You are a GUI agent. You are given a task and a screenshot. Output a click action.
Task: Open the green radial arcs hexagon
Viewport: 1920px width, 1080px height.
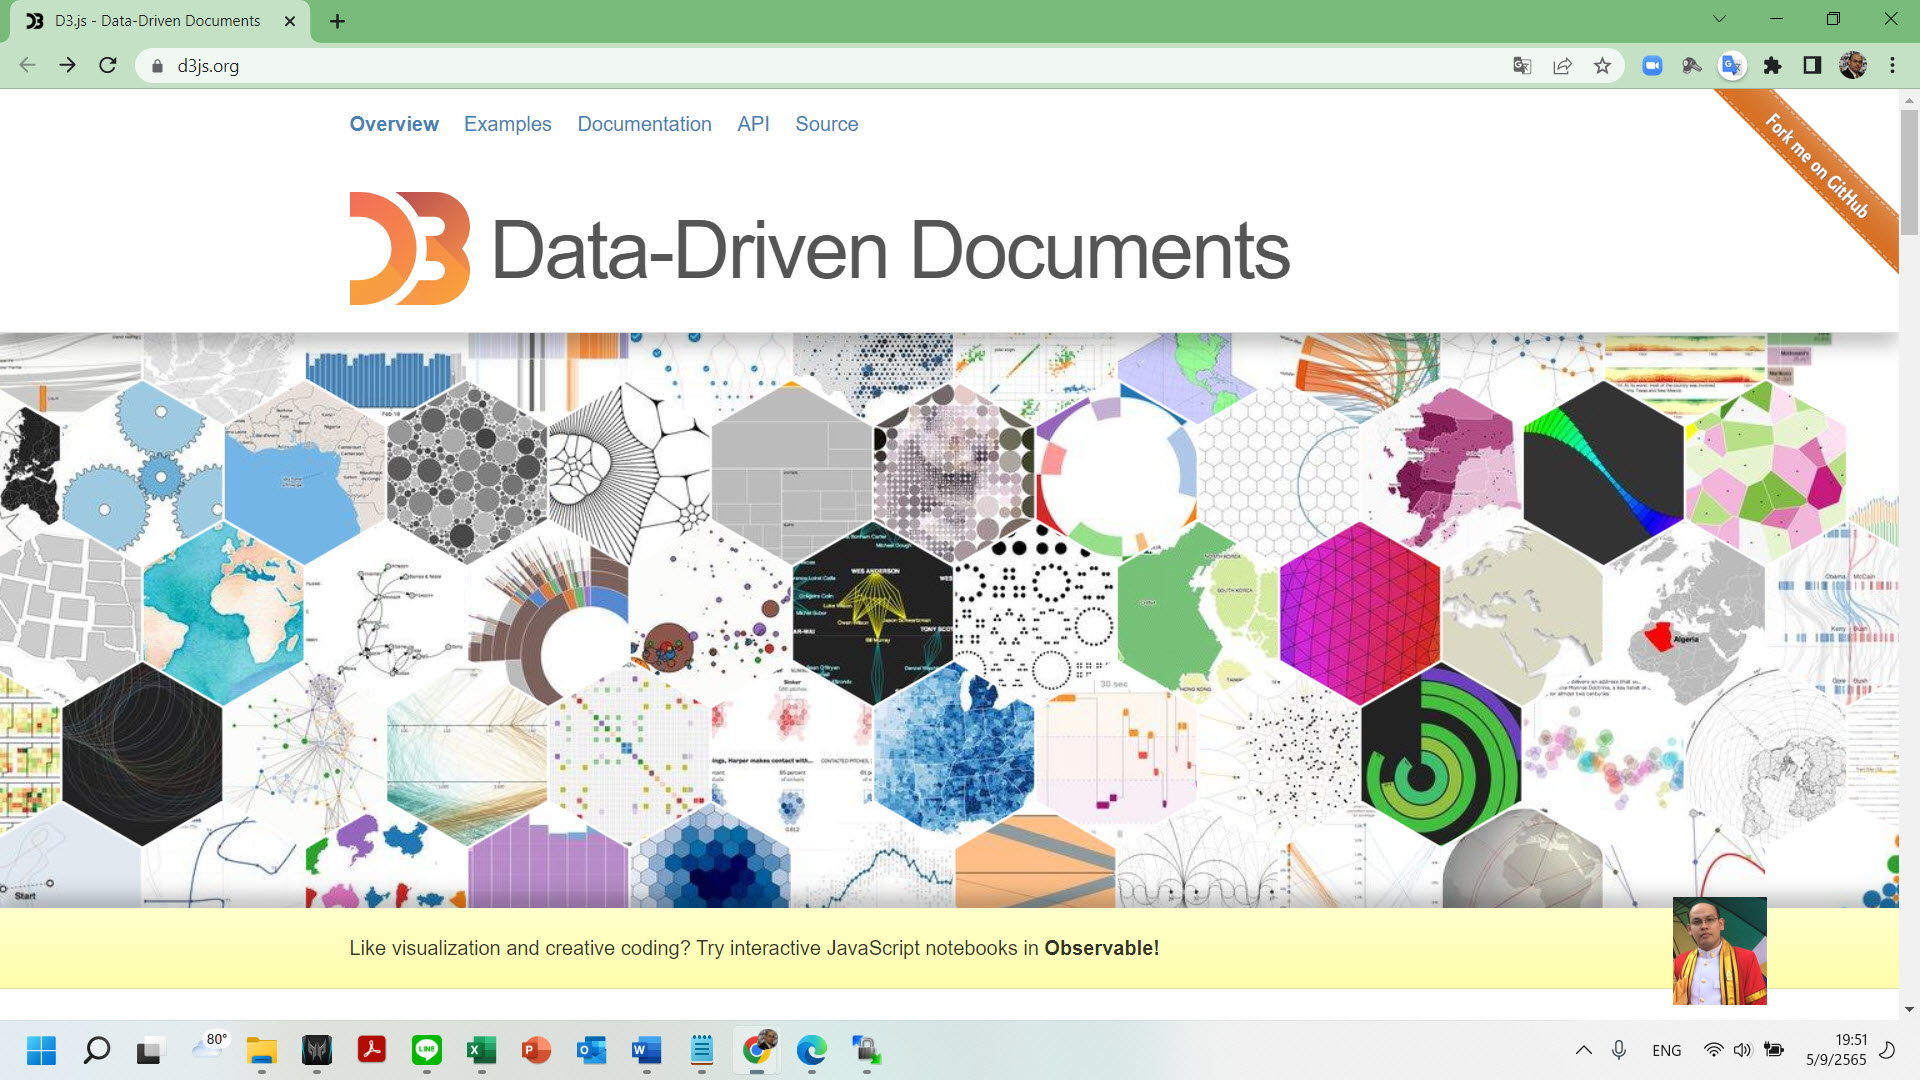point(1441,754)
